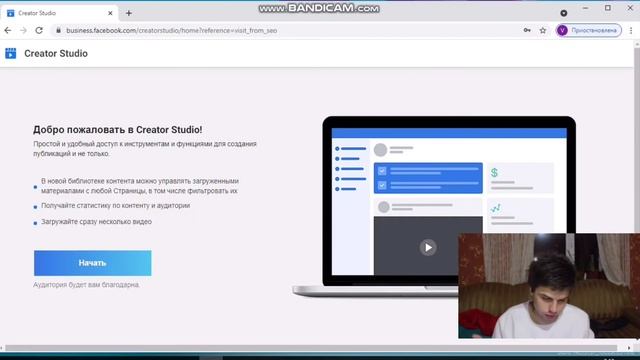
Task: Open Chrome three-dot menu
Action: coord(631,30)
